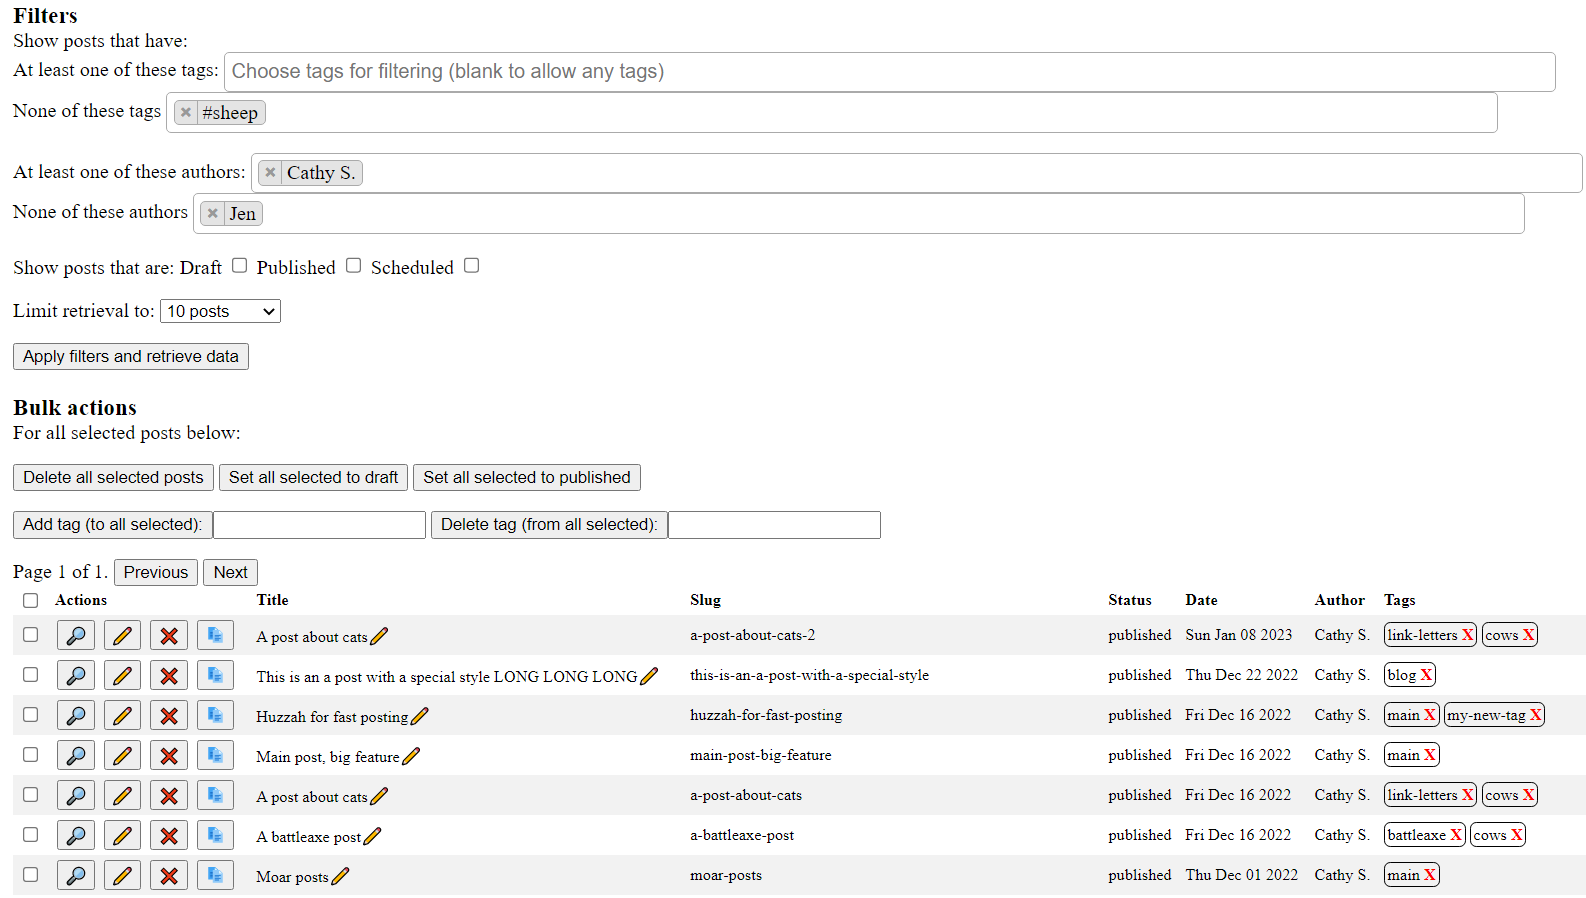Click the red X delete icon for A battleaxe post
This screenshot has width=1586, height=898.
[x=169, y=836]
